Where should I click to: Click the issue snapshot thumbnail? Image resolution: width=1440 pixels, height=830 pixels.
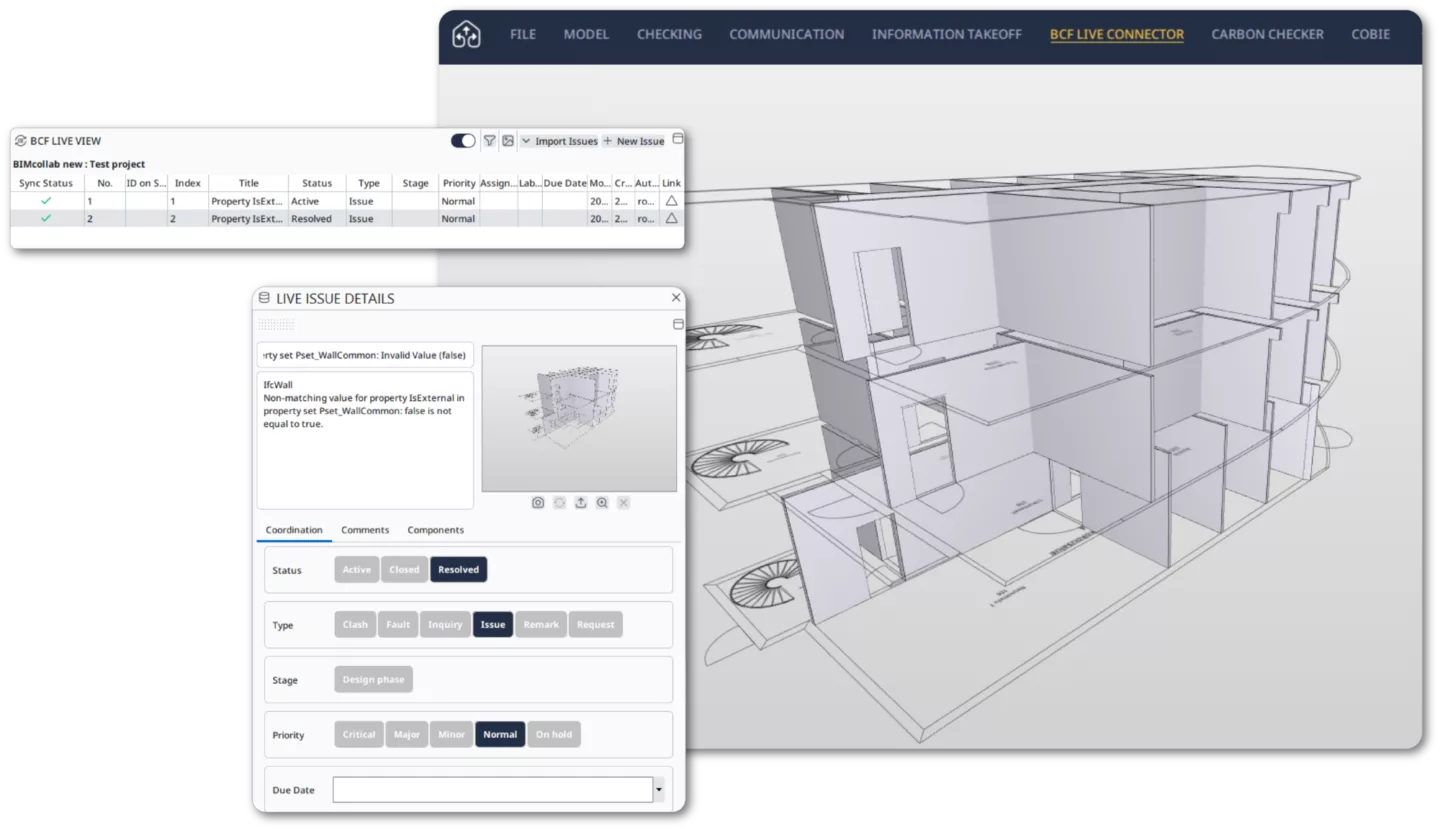tap(579, 419)
